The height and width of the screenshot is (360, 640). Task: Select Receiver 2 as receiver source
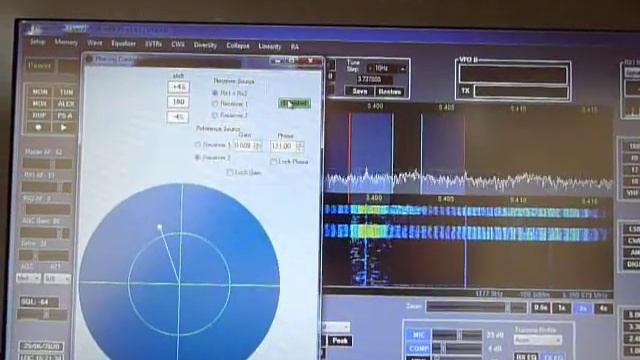coord(230,116)
